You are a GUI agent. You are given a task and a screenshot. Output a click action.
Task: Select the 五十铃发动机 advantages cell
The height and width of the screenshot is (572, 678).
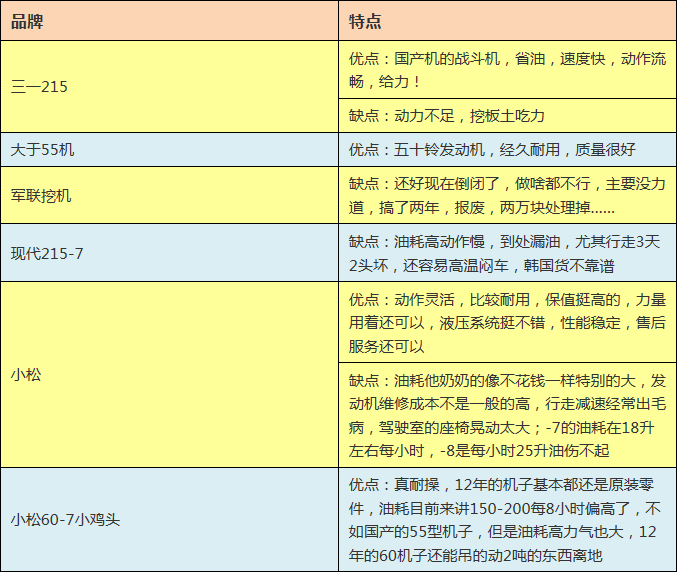[x=506, y=151]
